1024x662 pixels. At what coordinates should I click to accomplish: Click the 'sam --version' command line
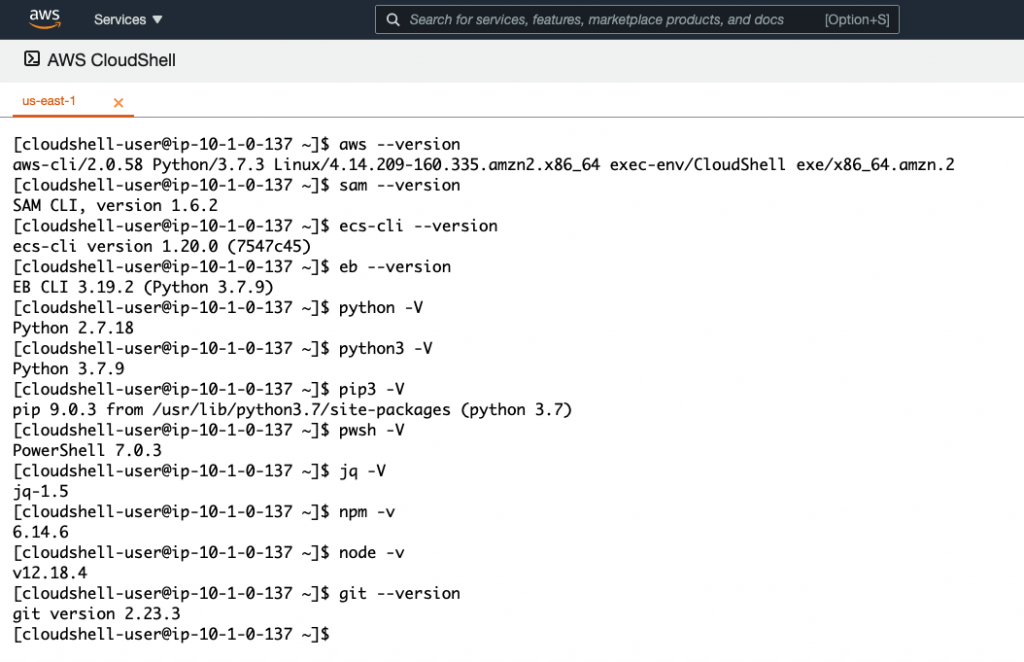236,185
